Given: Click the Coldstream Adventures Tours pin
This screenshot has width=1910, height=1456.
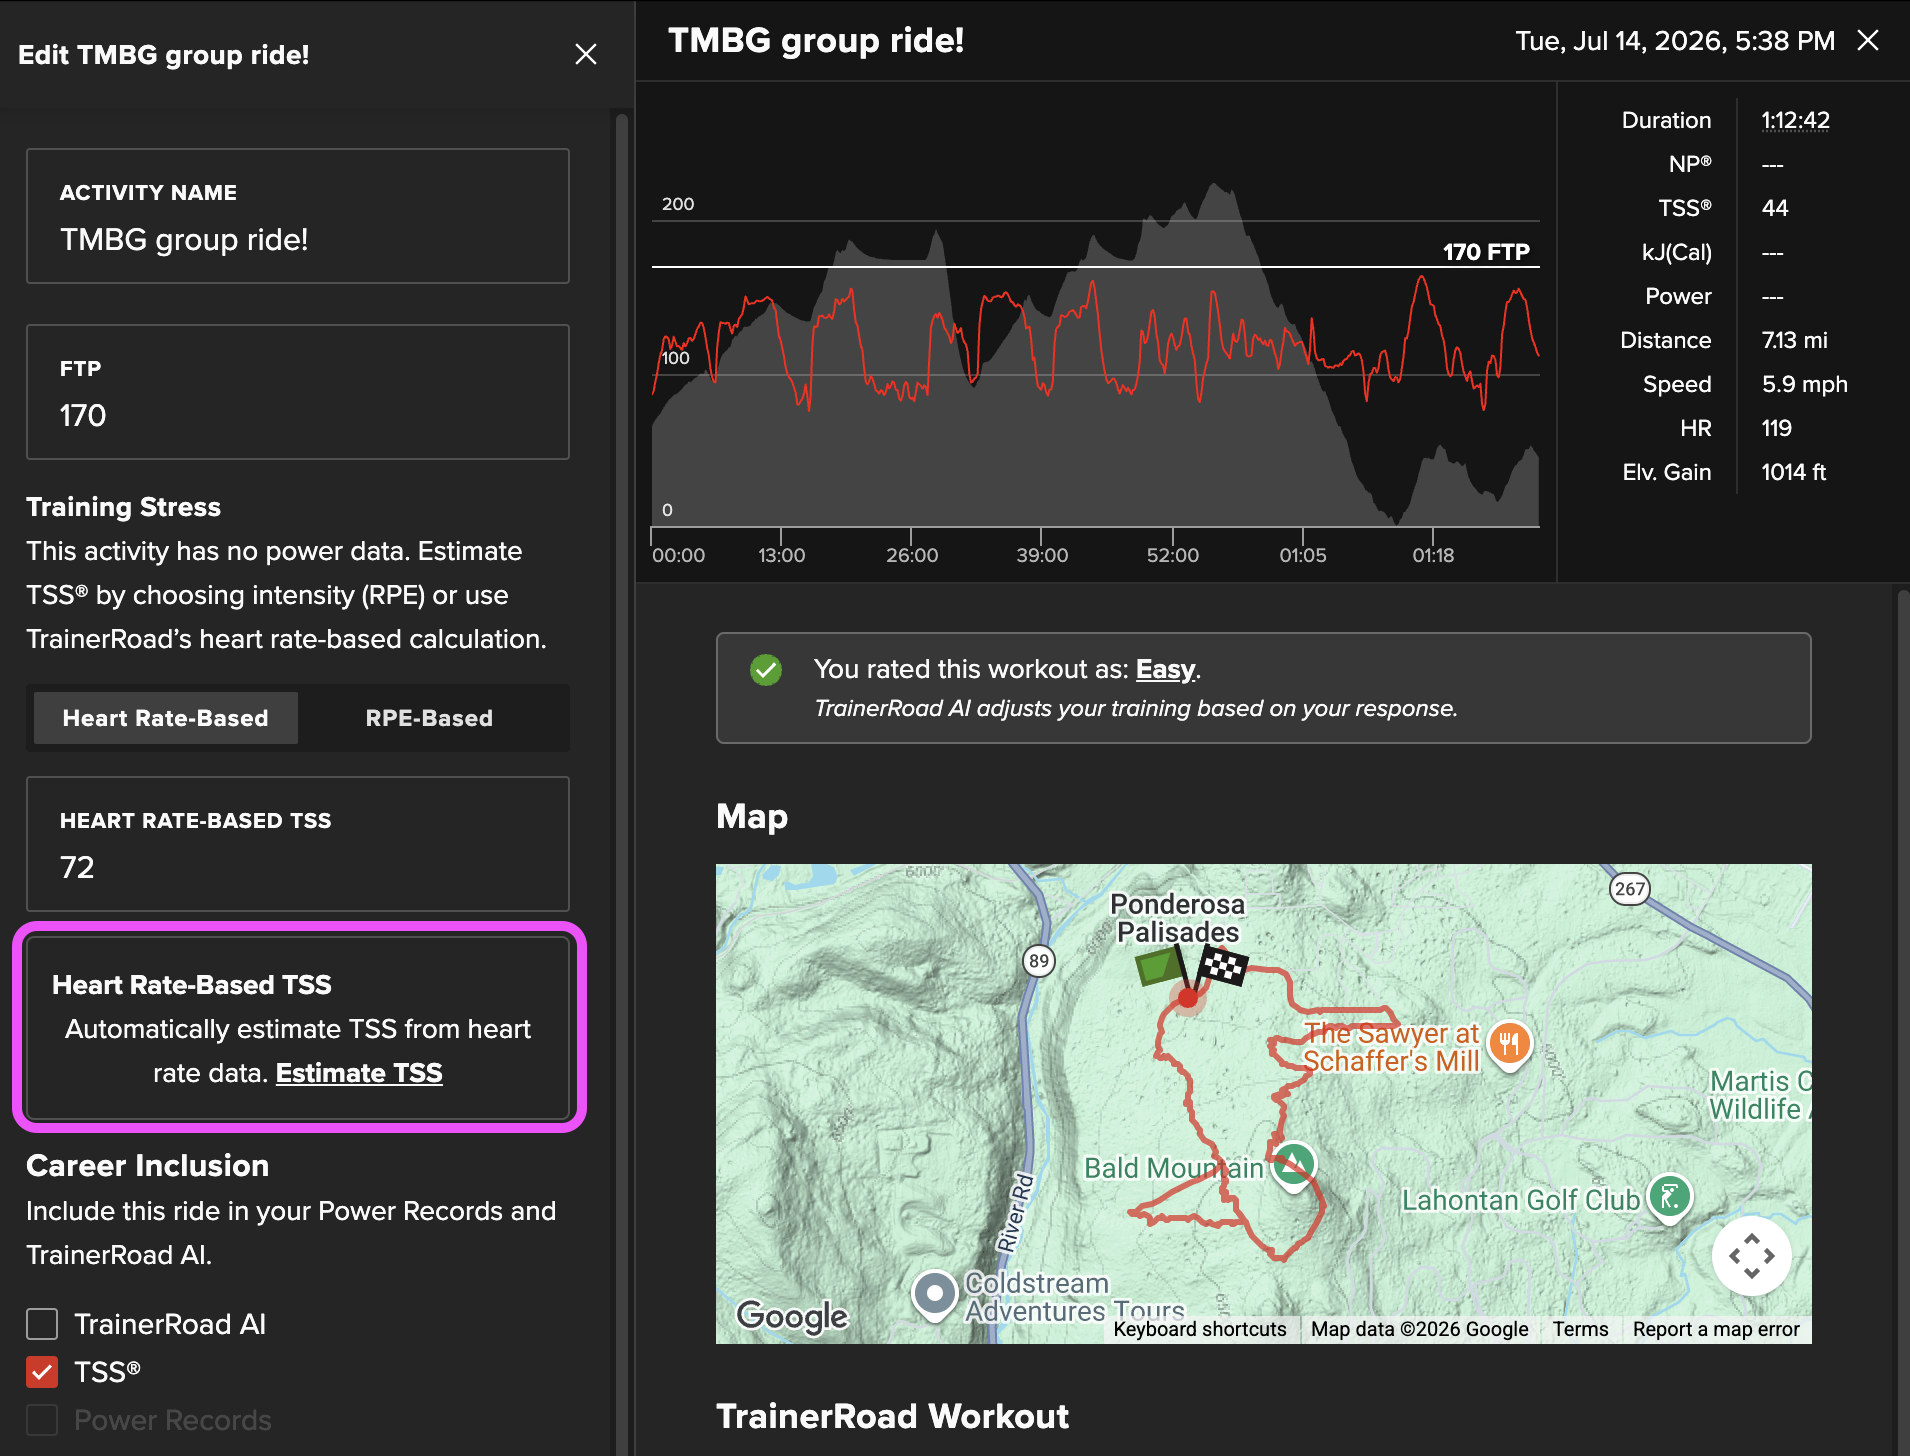Looking at the screenshot, I should pyautogui.click(x=935, y=1294).
